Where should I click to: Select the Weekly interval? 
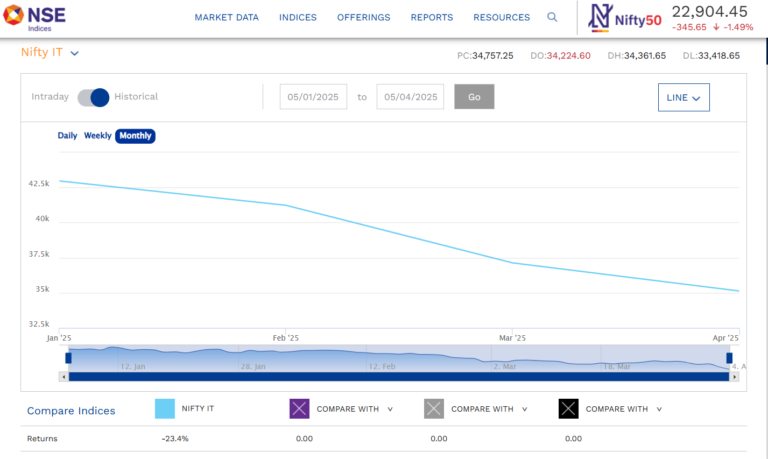click(x=97, y=136)
